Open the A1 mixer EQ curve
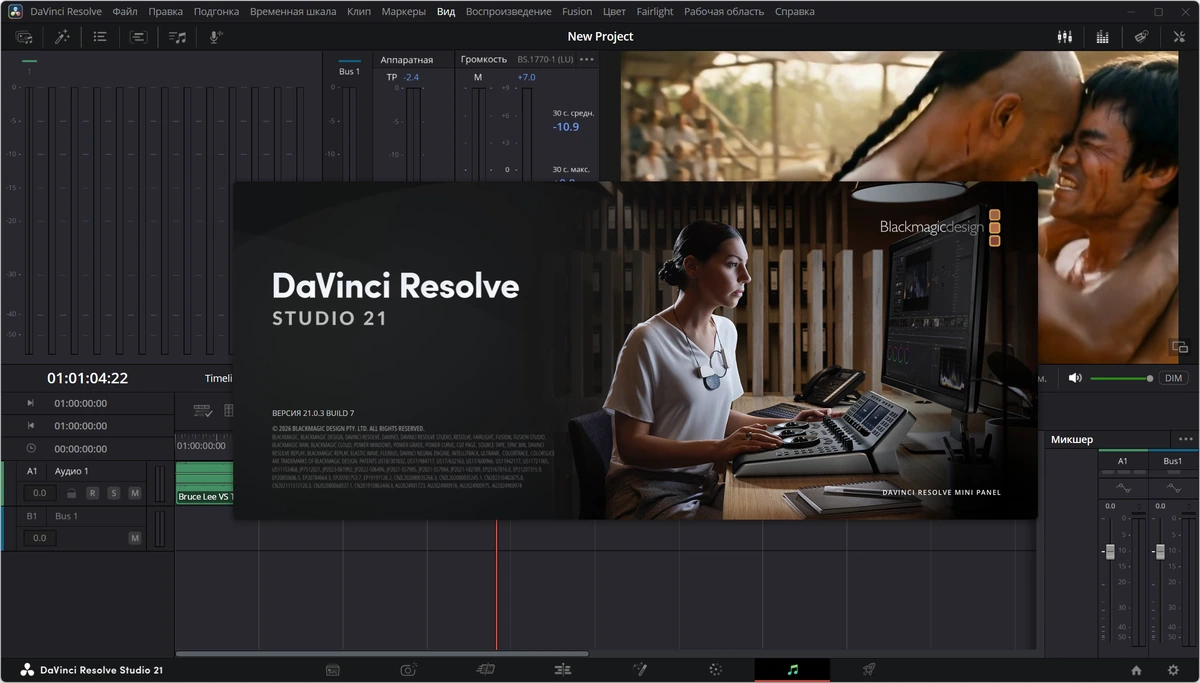Image resolution: width=1200 pixels, height=683 pixels. [1122, 488]
